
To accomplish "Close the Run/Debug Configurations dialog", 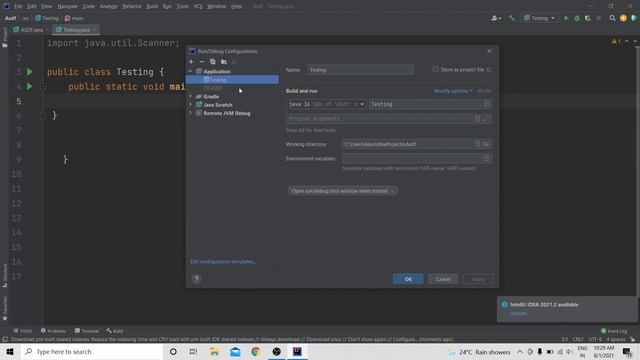I will pyautogui.click(x=489, y=51).
